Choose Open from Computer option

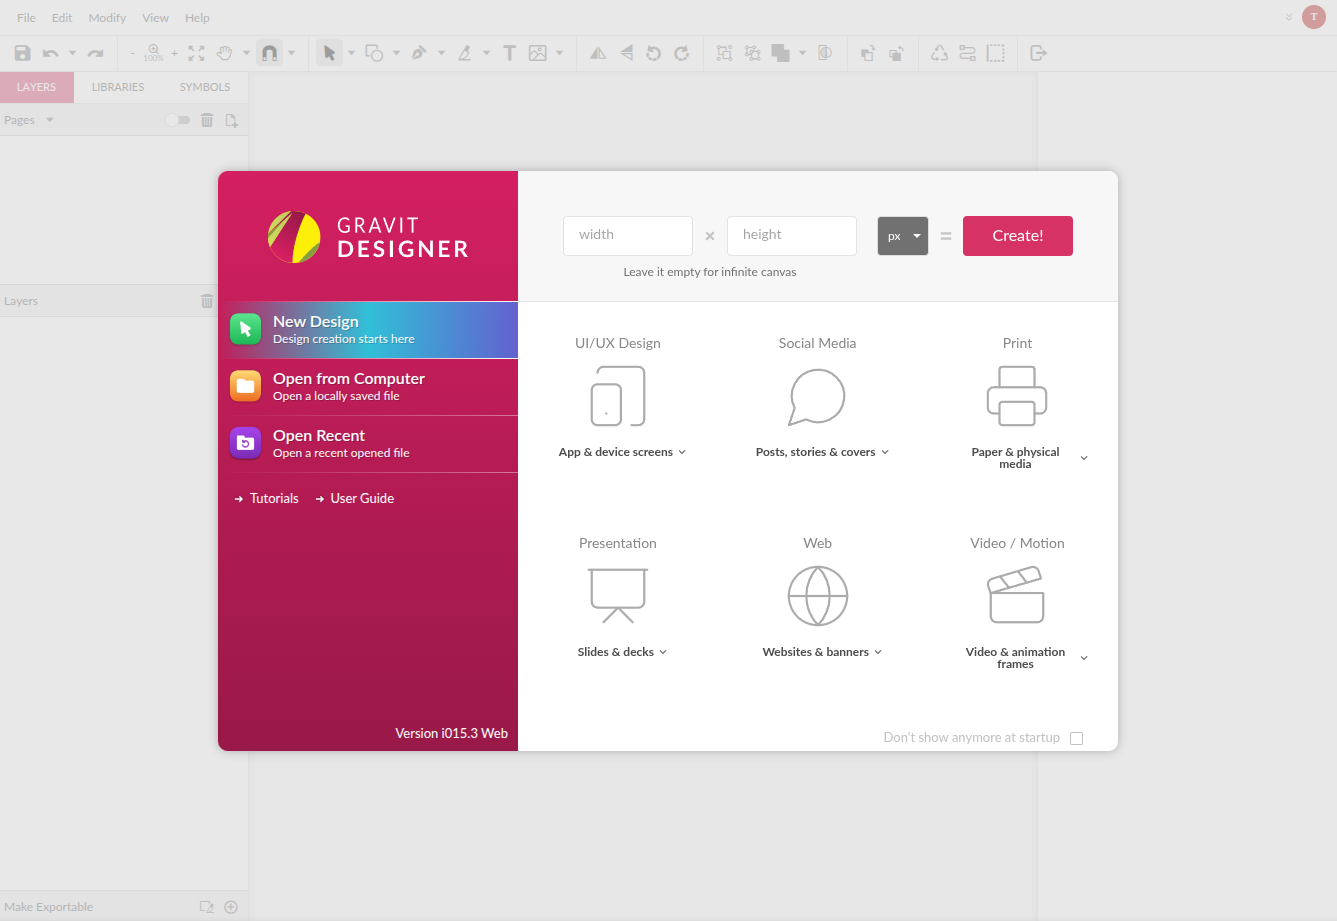pos(368,387)
